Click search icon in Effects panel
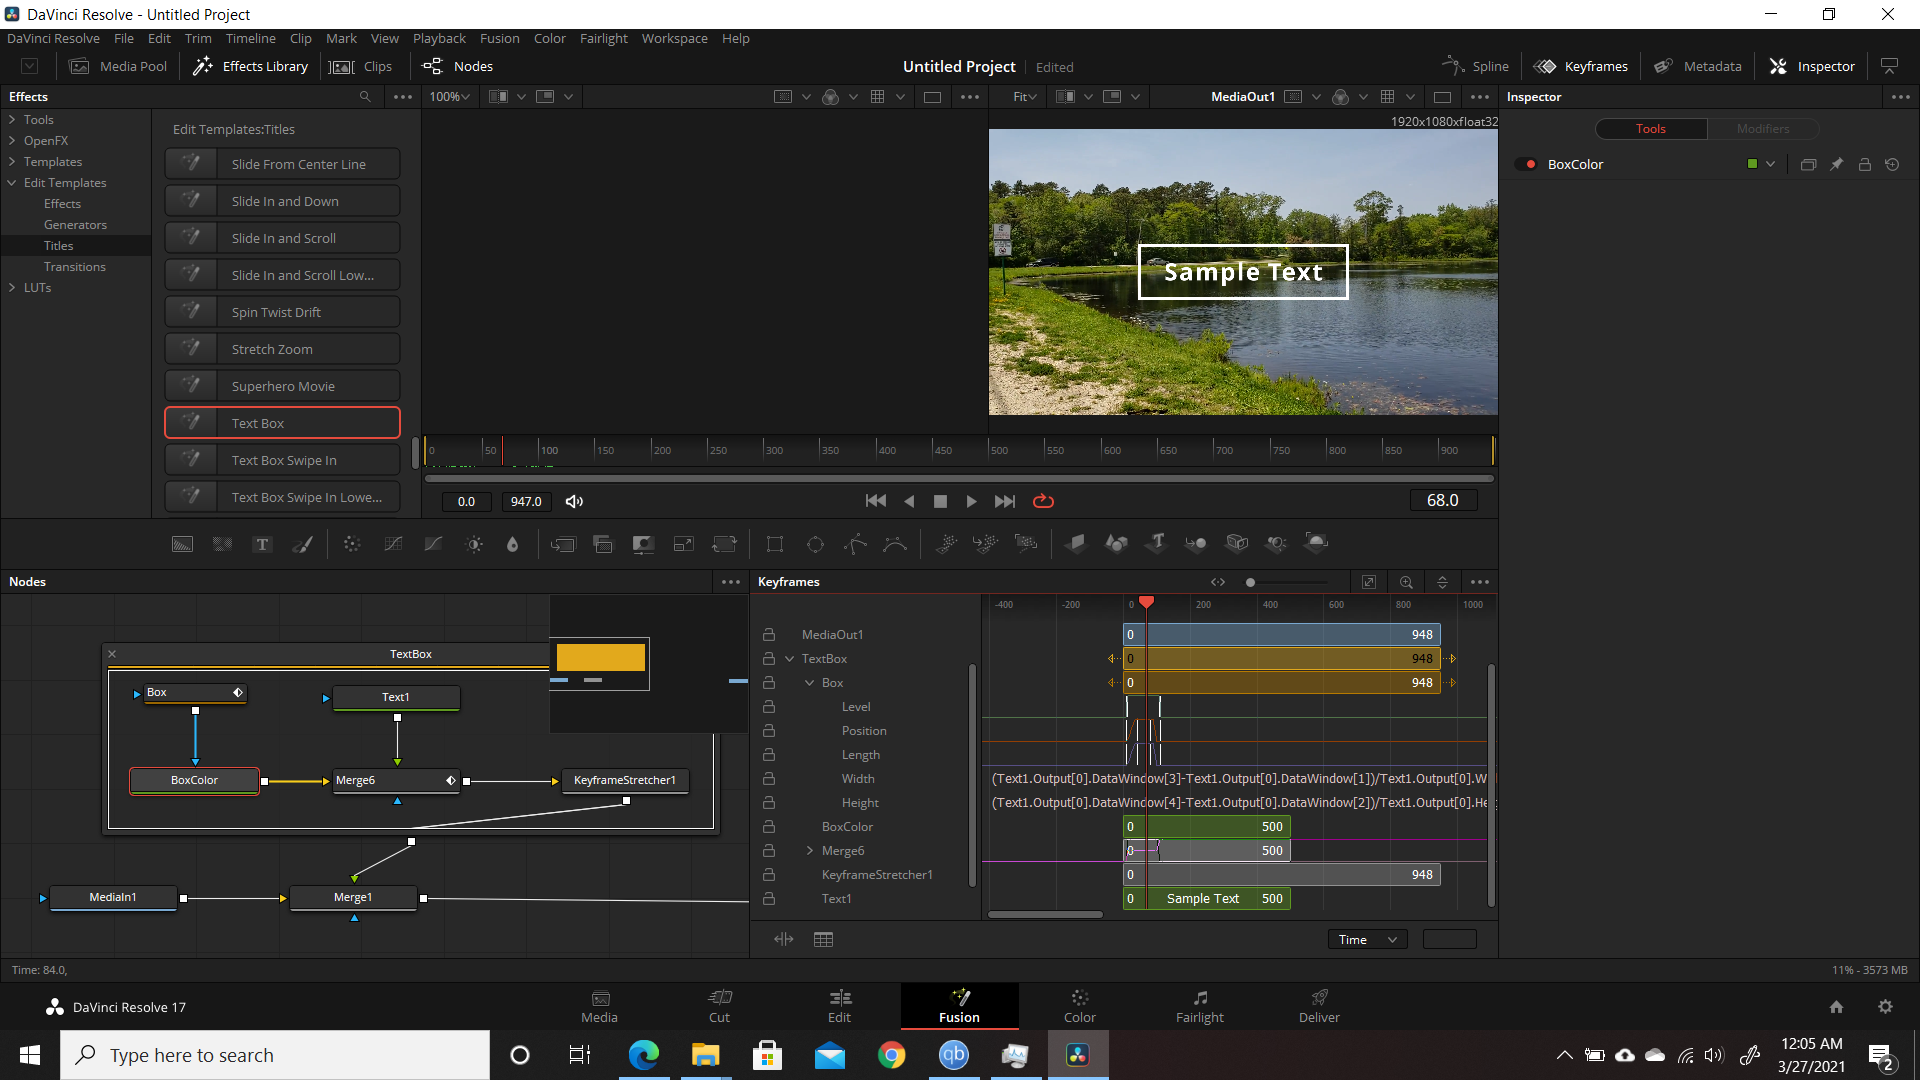1920x1080 pixels. click(365, 97)
